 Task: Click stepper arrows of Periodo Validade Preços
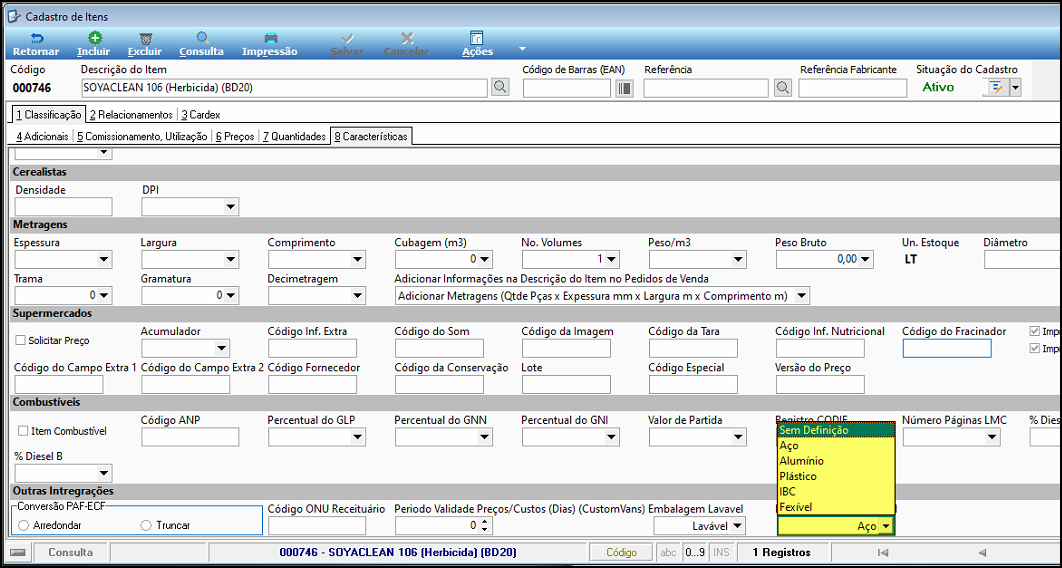486,525
